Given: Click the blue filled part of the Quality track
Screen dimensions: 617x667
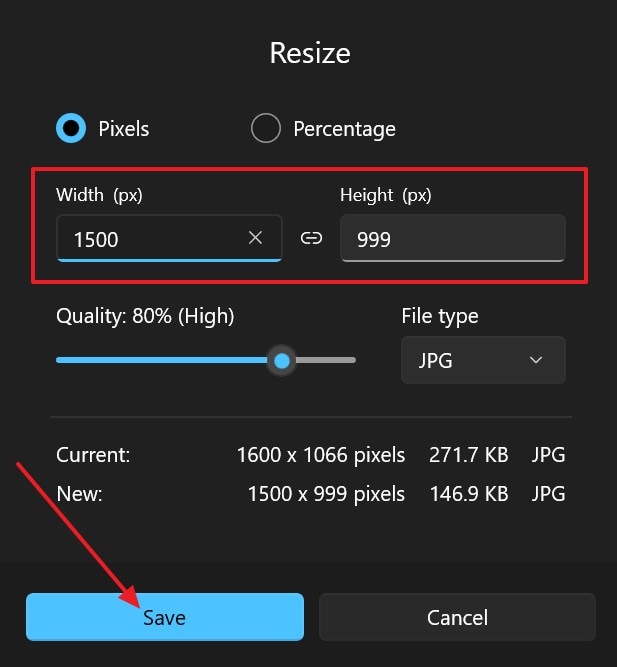Looking at the screenshot, I should (x=160, y=360).
